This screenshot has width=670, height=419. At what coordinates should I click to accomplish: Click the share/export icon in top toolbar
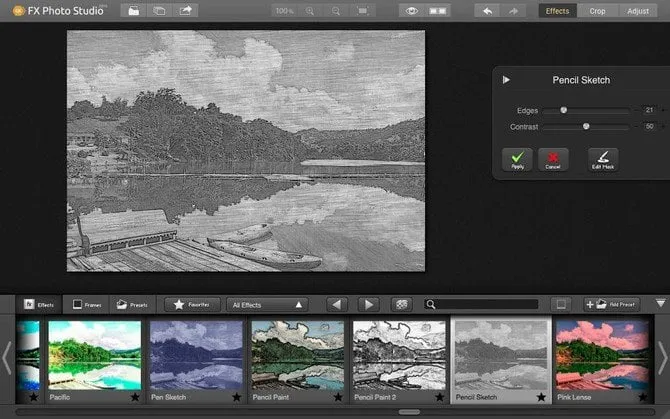pos(186,11)
